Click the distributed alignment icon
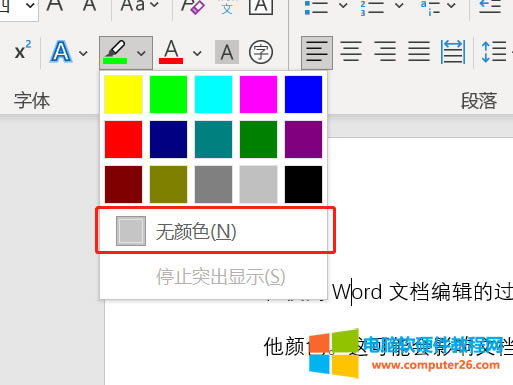Image resolution: width=513 pixels, height=385 pixels. tap(453, 51)
